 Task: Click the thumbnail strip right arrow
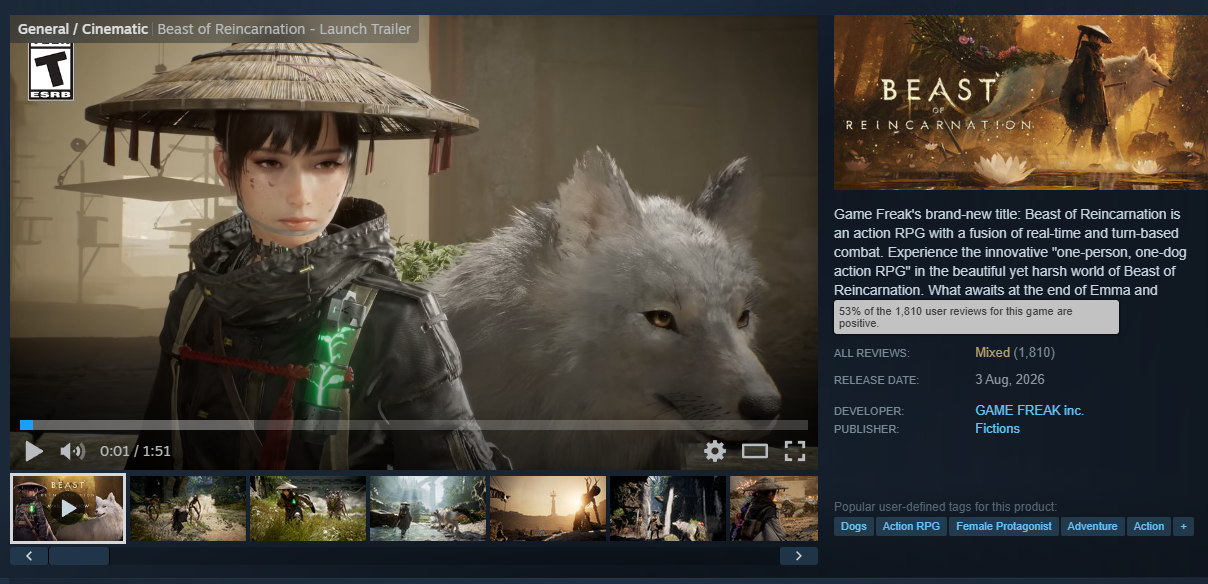798,556
